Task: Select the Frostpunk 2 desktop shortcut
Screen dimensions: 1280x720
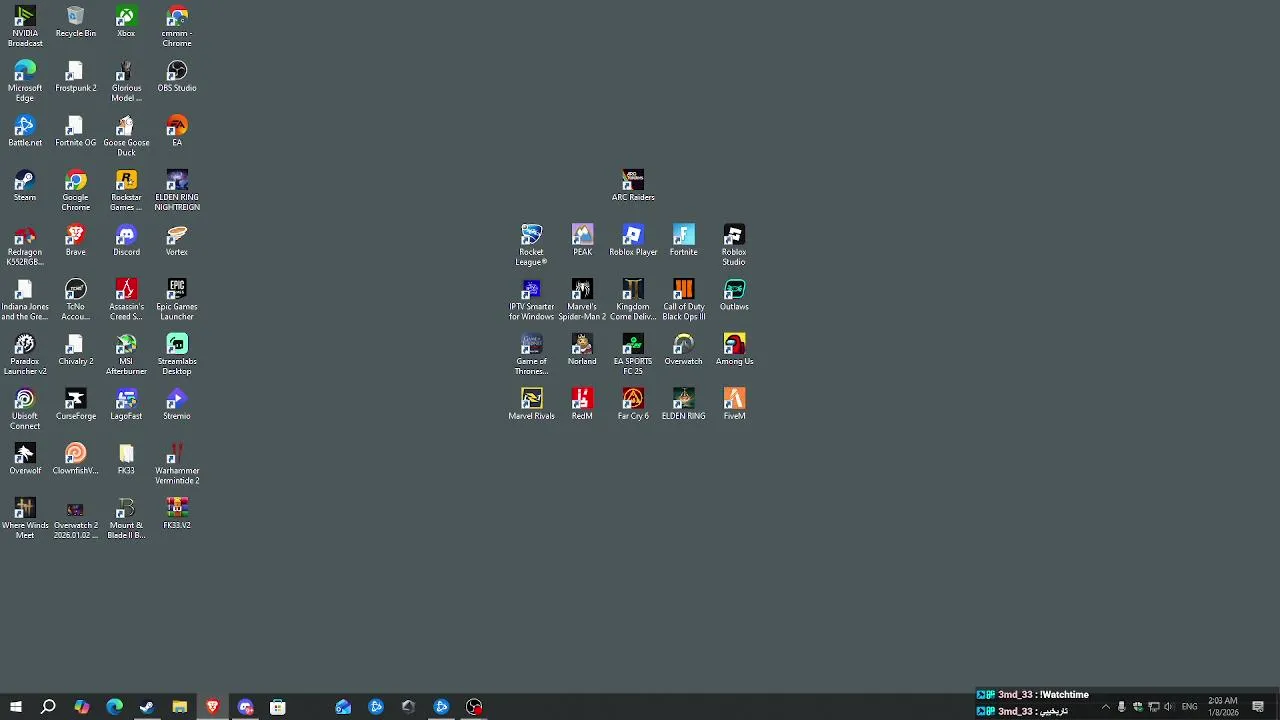Action: point(76,77)
